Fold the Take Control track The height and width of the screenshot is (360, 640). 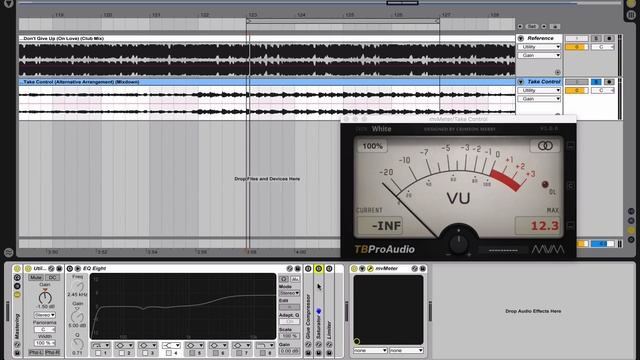tap(521, 82)
